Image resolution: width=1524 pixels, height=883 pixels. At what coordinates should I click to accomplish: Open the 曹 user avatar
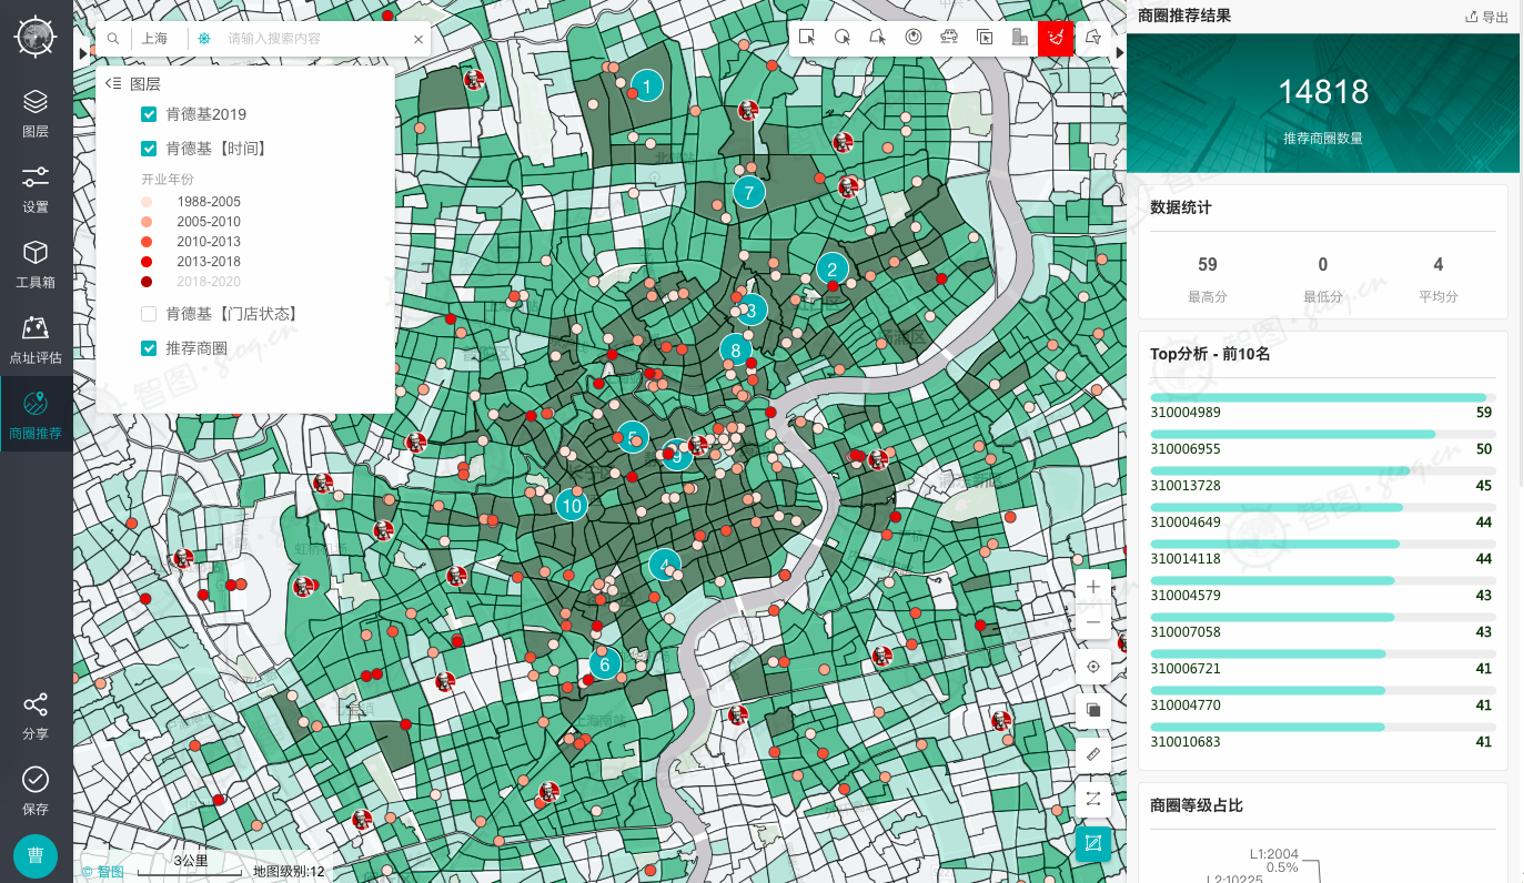(35, 856)
